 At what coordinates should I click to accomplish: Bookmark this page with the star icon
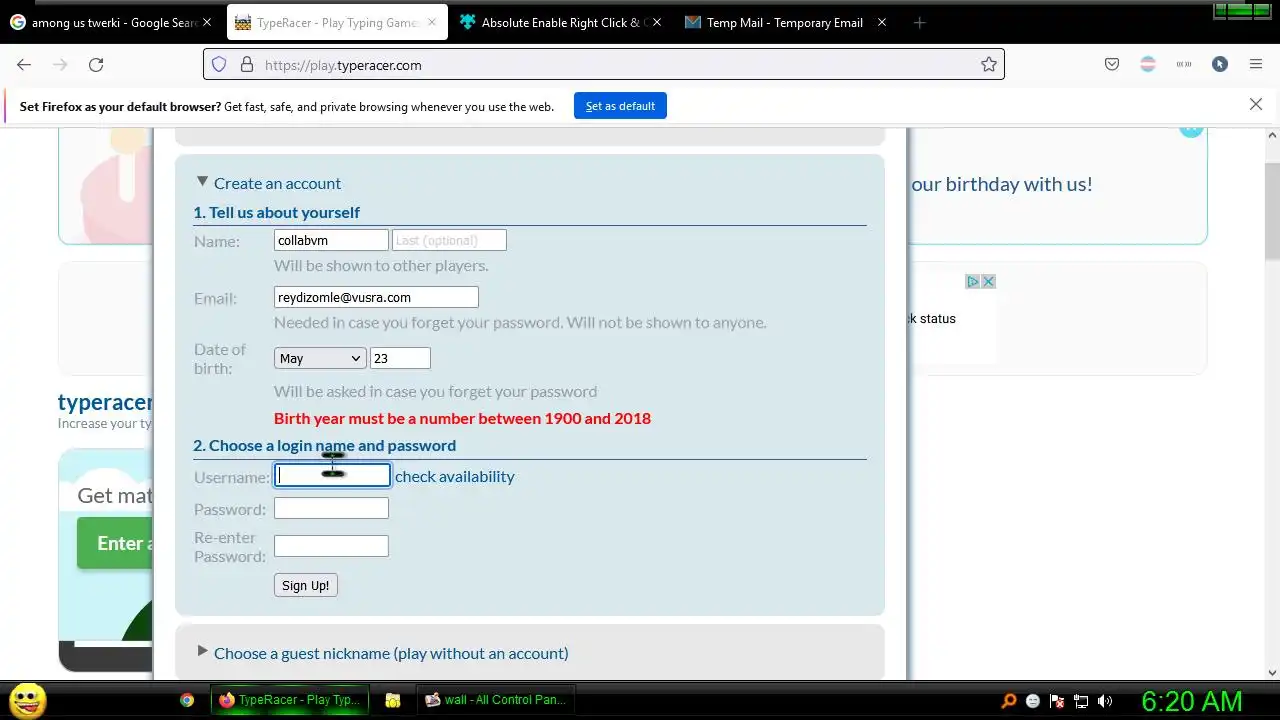click(x=988, y=64)
